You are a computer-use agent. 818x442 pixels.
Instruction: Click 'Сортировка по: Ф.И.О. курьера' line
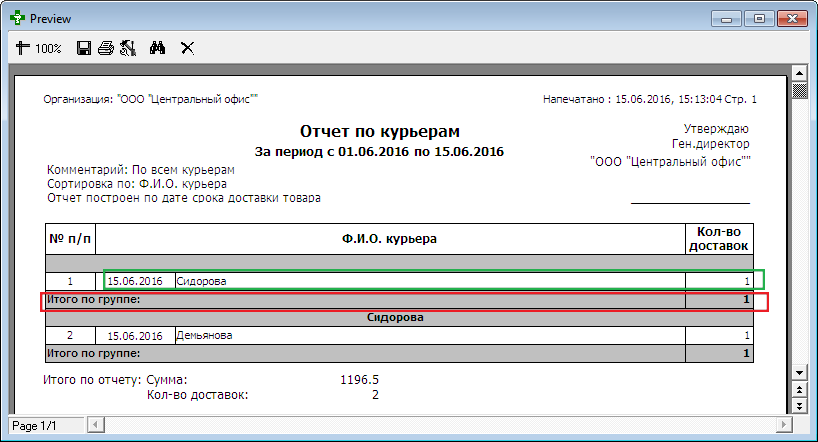137,184
